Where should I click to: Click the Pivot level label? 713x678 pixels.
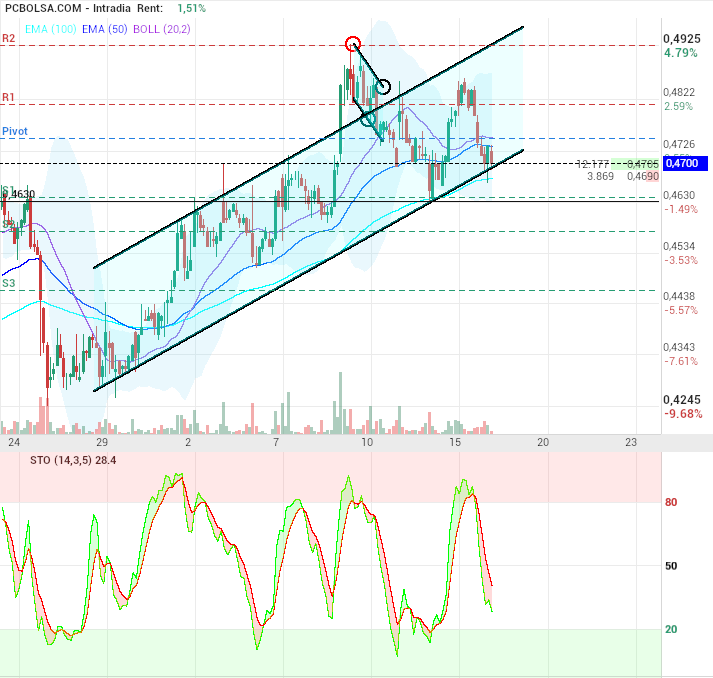[15, 132]
